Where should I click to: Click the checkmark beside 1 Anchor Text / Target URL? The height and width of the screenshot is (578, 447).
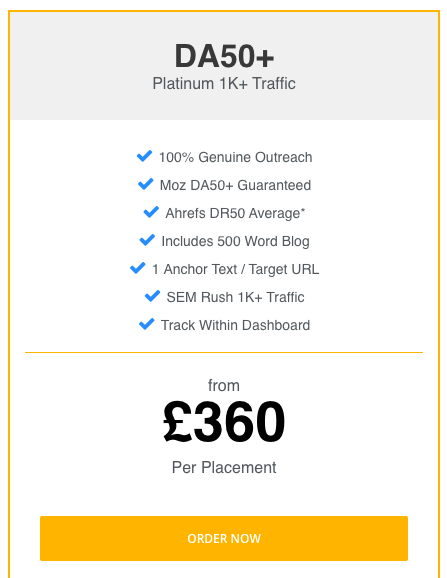pyautogui.click(x=138, y=268)
